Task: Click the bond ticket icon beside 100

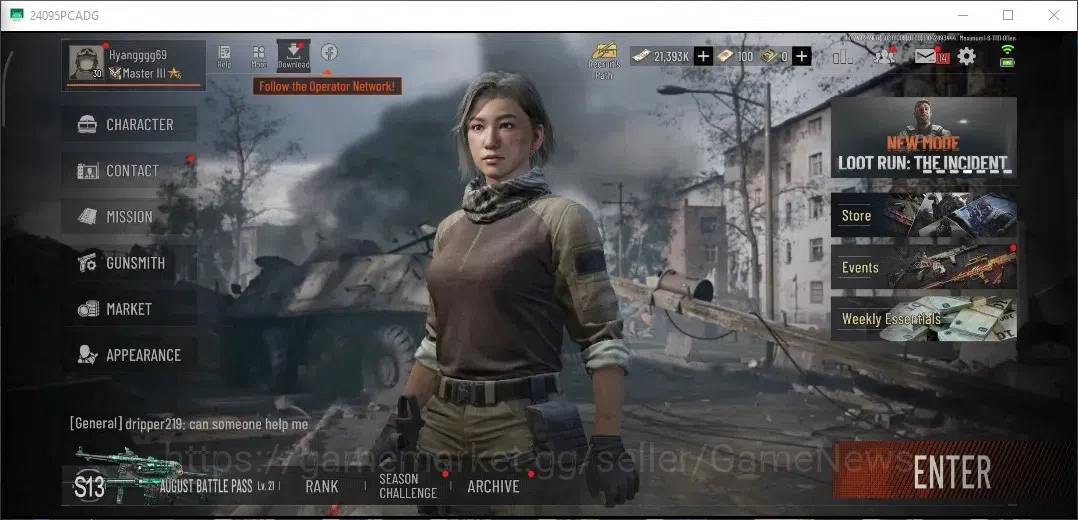Action: click(x=725, y=56)
